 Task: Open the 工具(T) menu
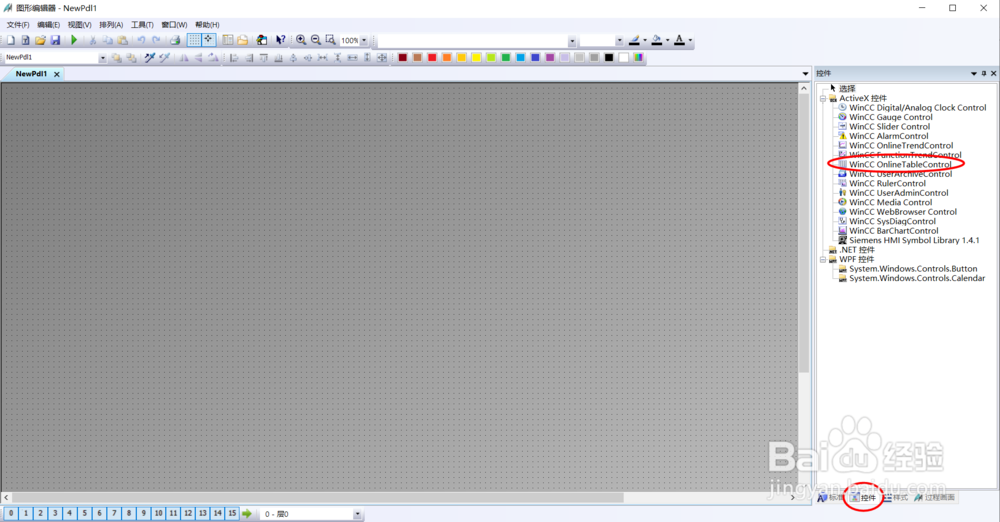142,25
